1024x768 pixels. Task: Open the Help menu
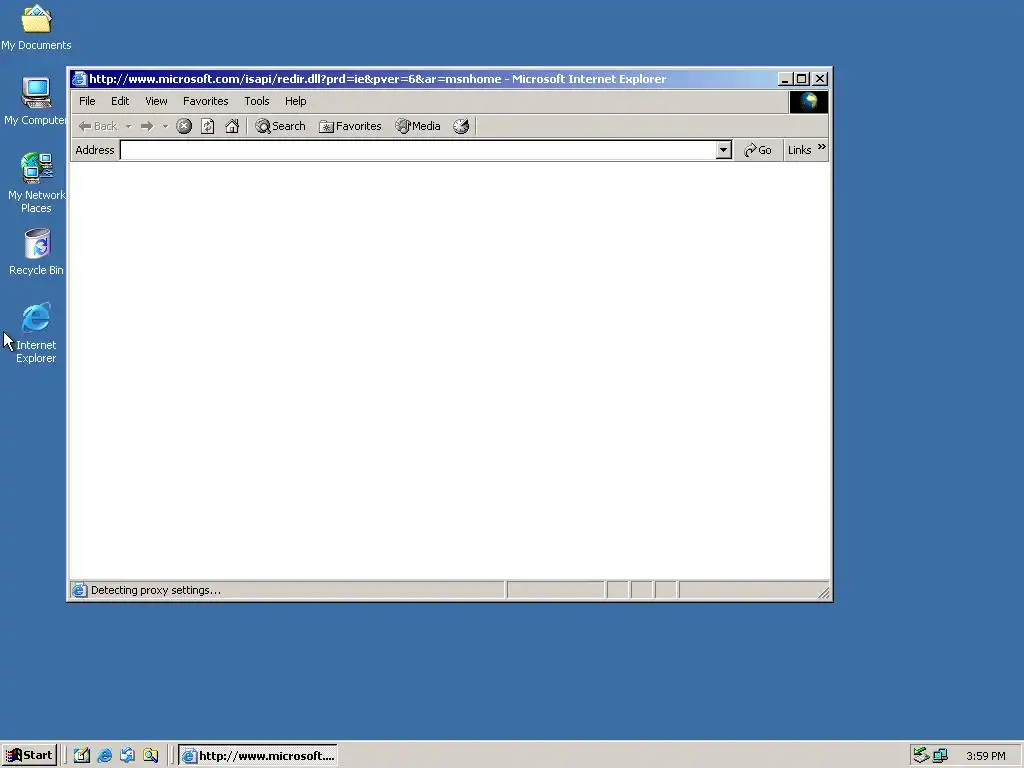coord(295,101)
